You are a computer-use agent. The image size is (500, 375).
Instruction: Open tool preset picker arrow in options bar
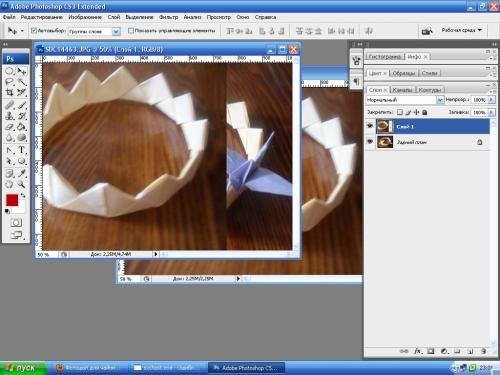click(x=22, y=31)
